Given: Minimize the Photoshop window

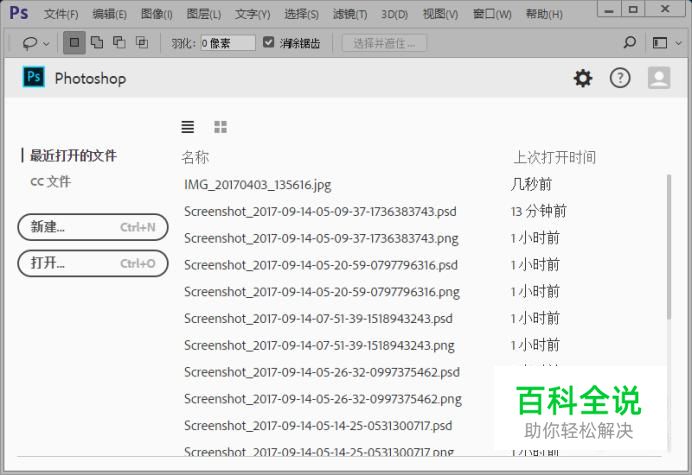Looking at the screenshot, I should (x=609, y=9).
